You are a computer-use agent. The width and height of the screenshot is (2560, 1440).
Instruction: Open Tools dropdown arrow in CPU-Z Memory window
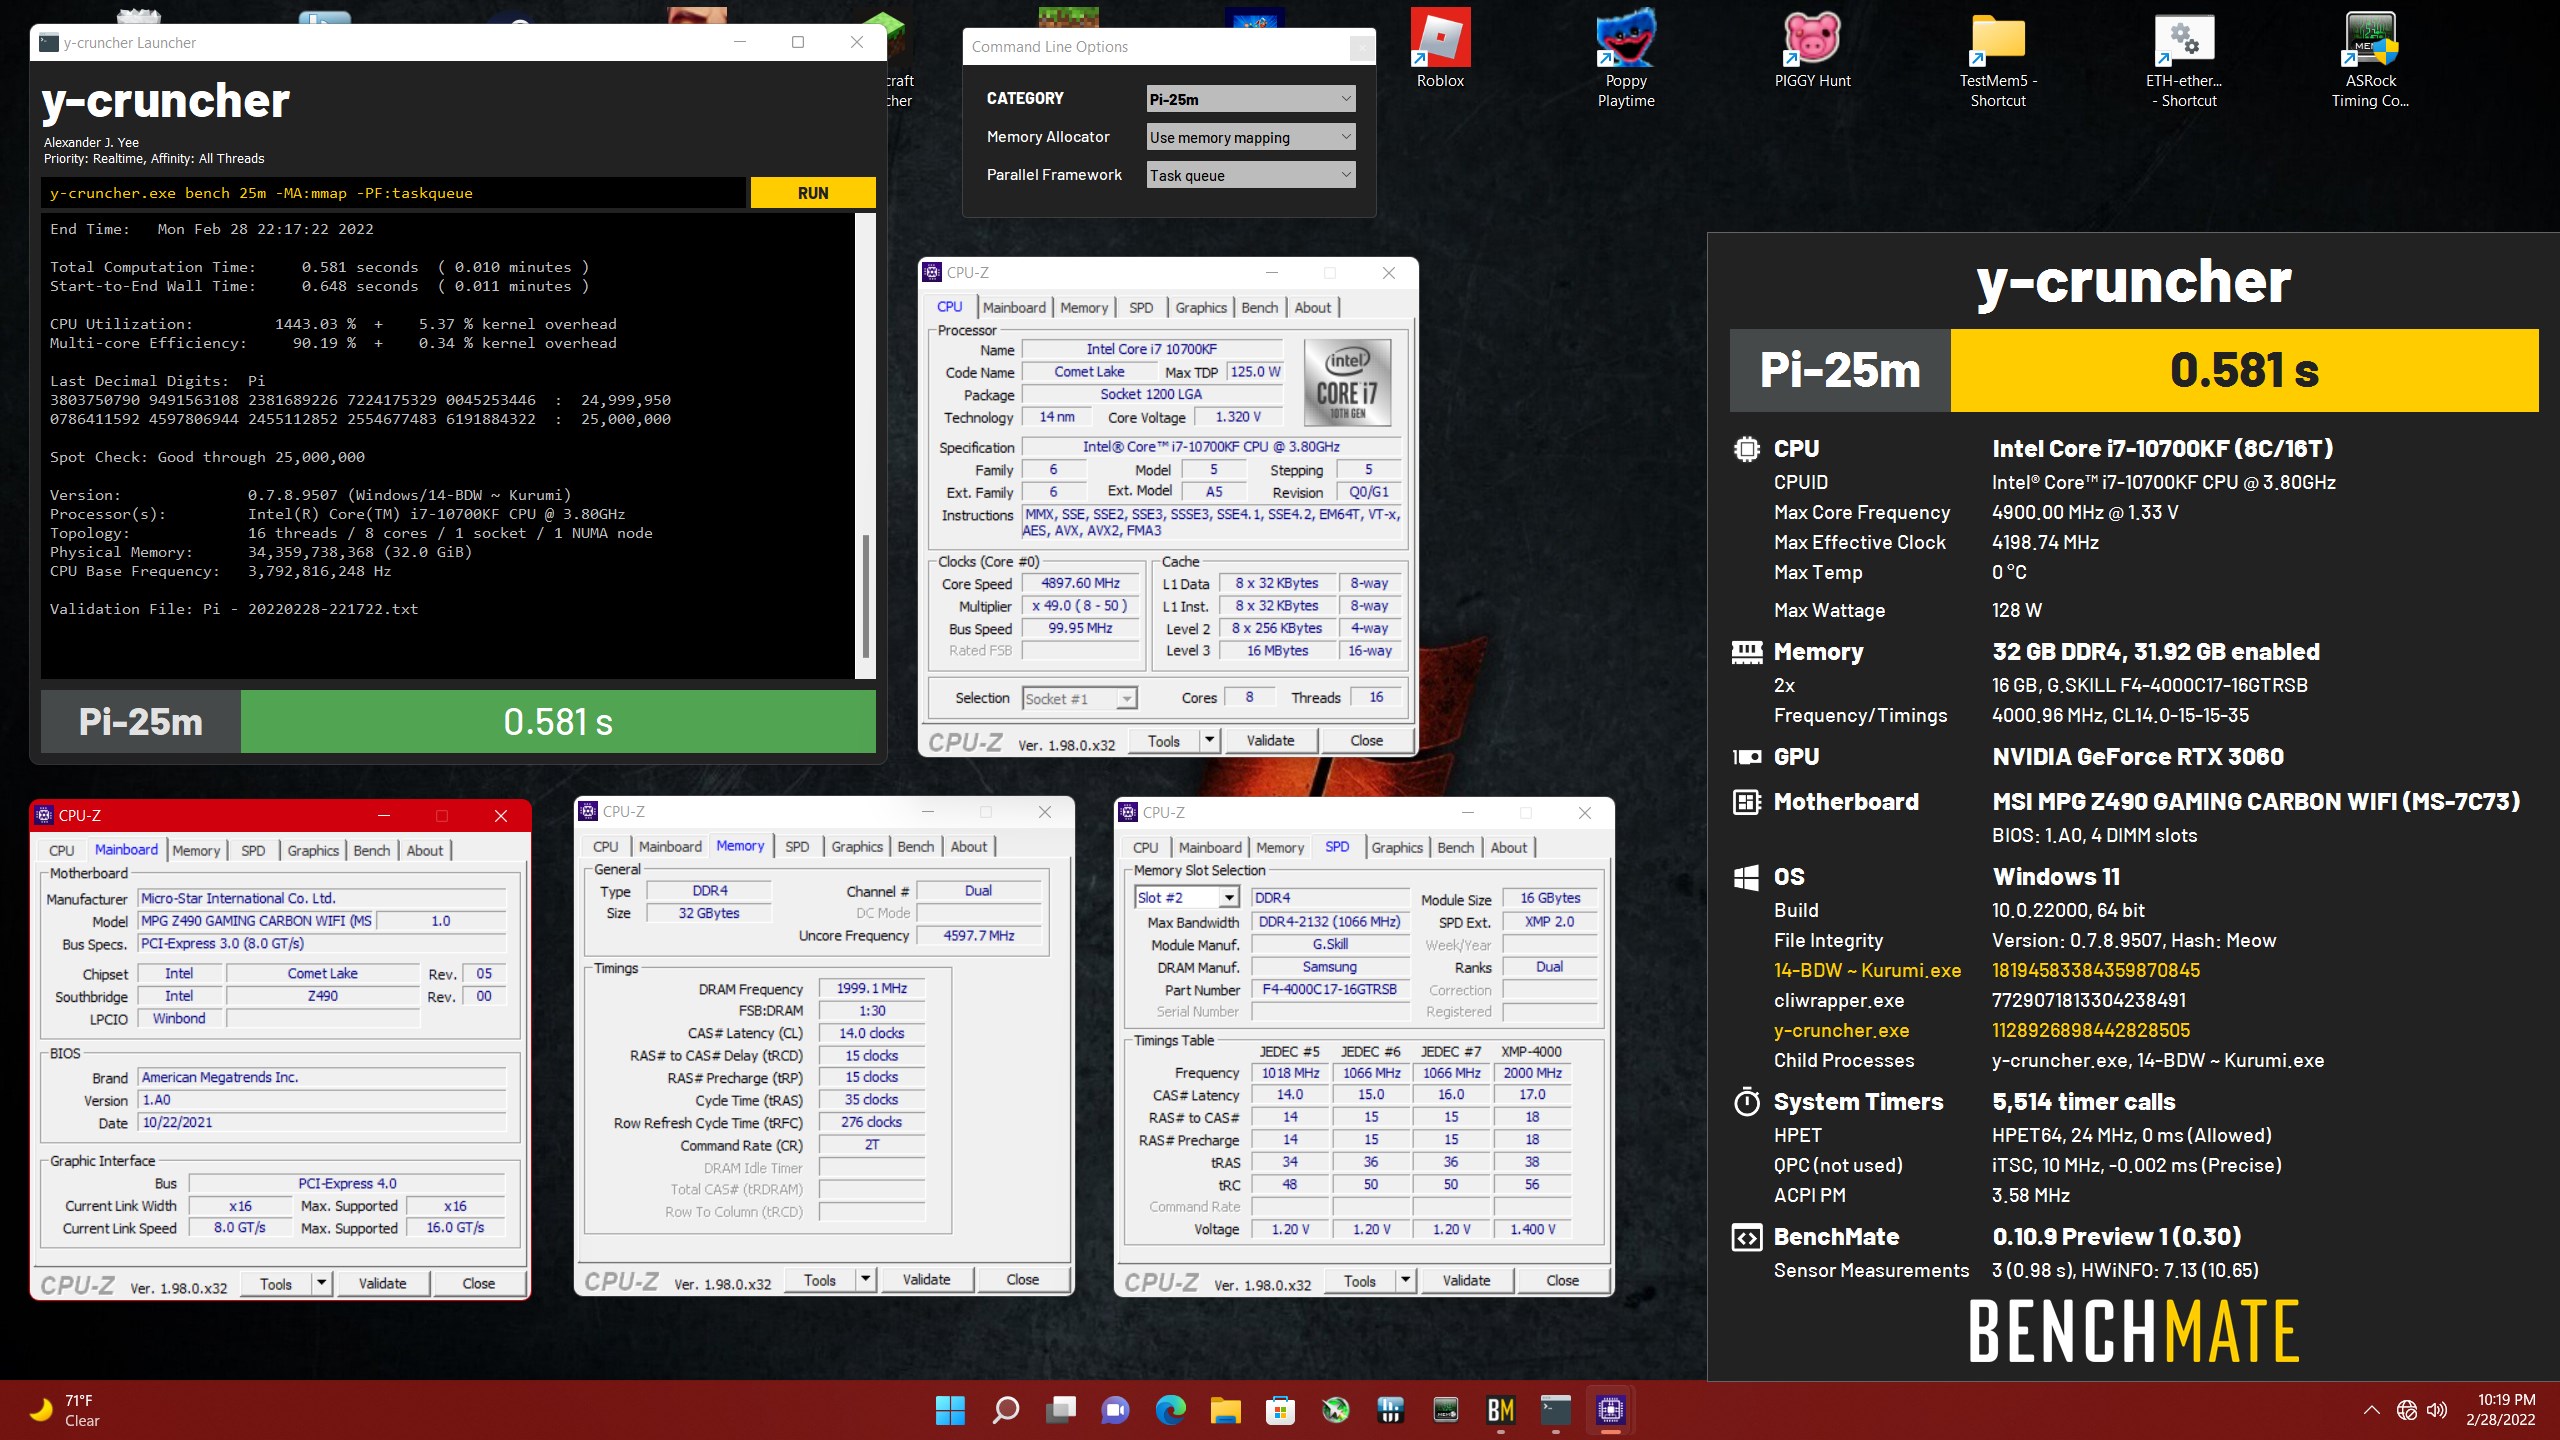point(866,1280)
